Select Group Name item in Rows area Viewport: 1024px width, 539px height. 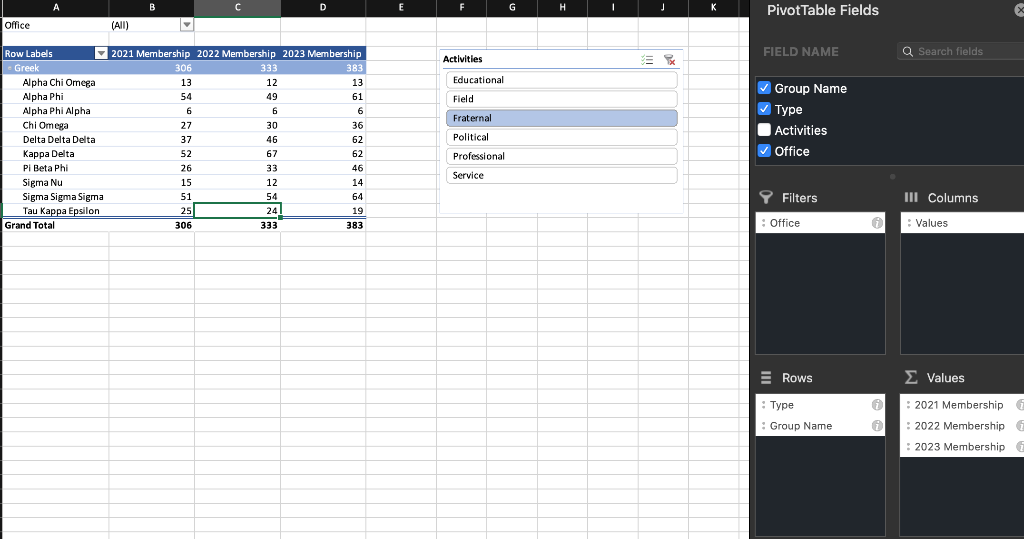(x=820, y=426)
